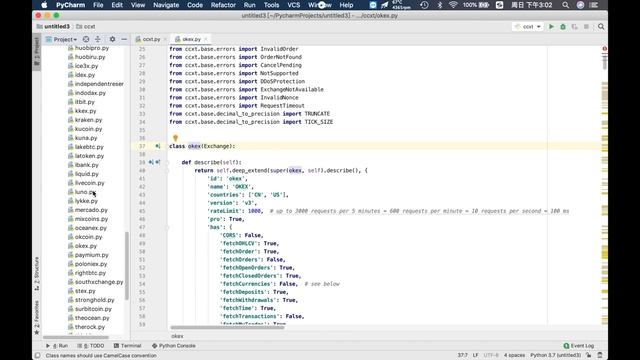Image resolution: width=640 pixels, height=360 pixels.
Task: Close the okex.py tab
Action: [206, 39]
